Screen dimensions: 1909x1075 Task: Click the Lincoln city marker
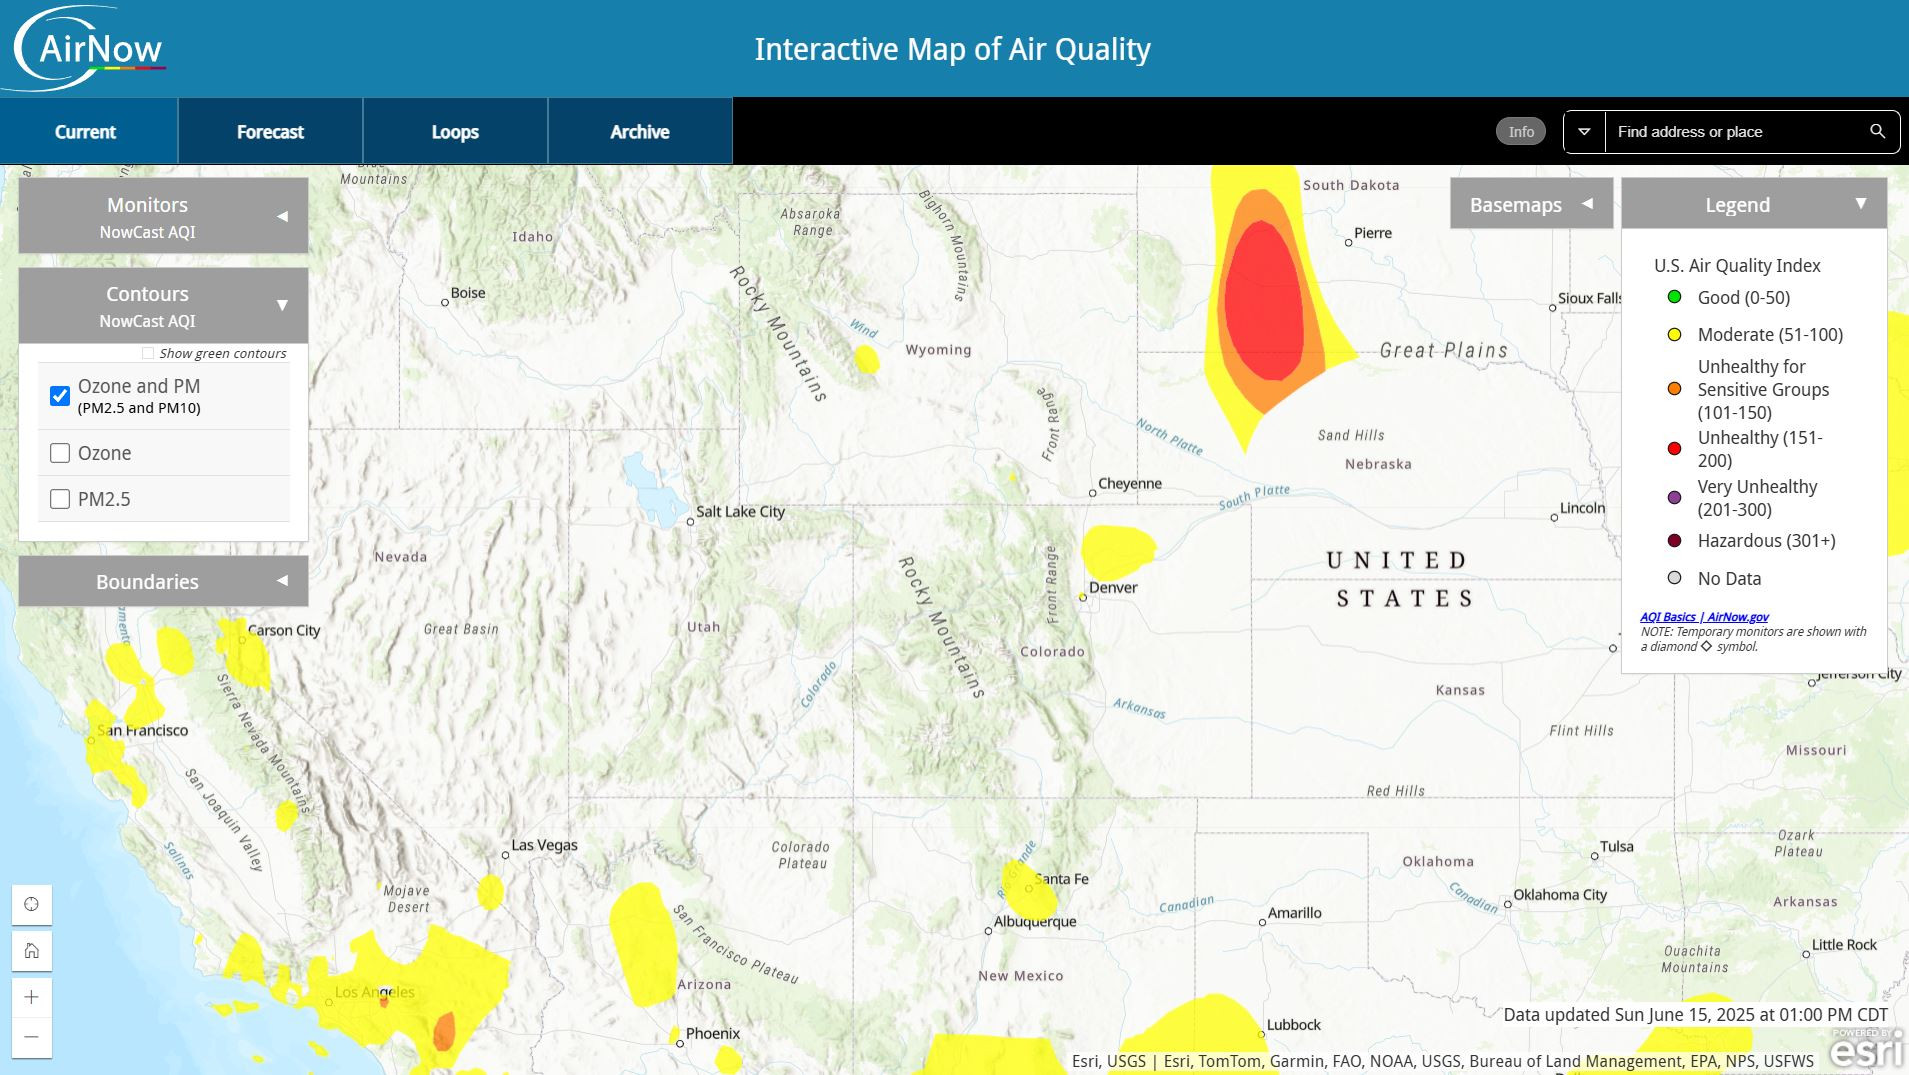(1554, 517)
